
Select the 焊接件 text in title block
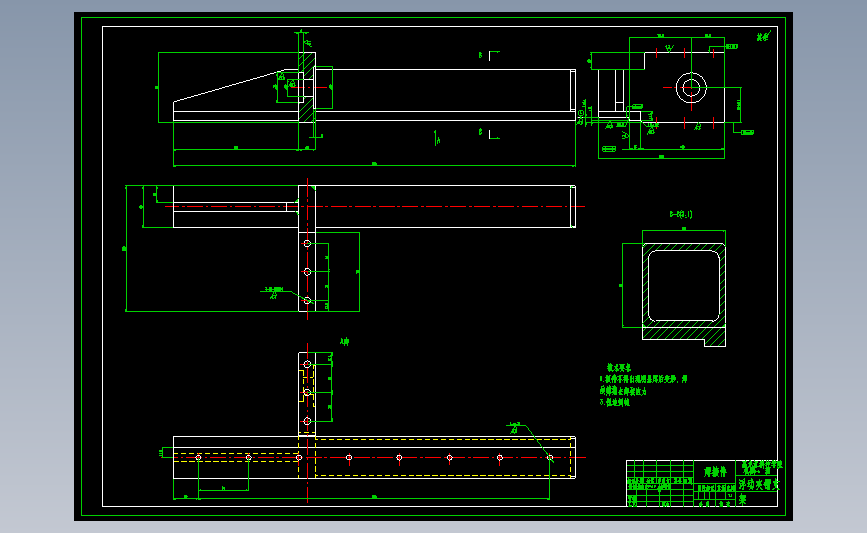click(x=715, y=472)
